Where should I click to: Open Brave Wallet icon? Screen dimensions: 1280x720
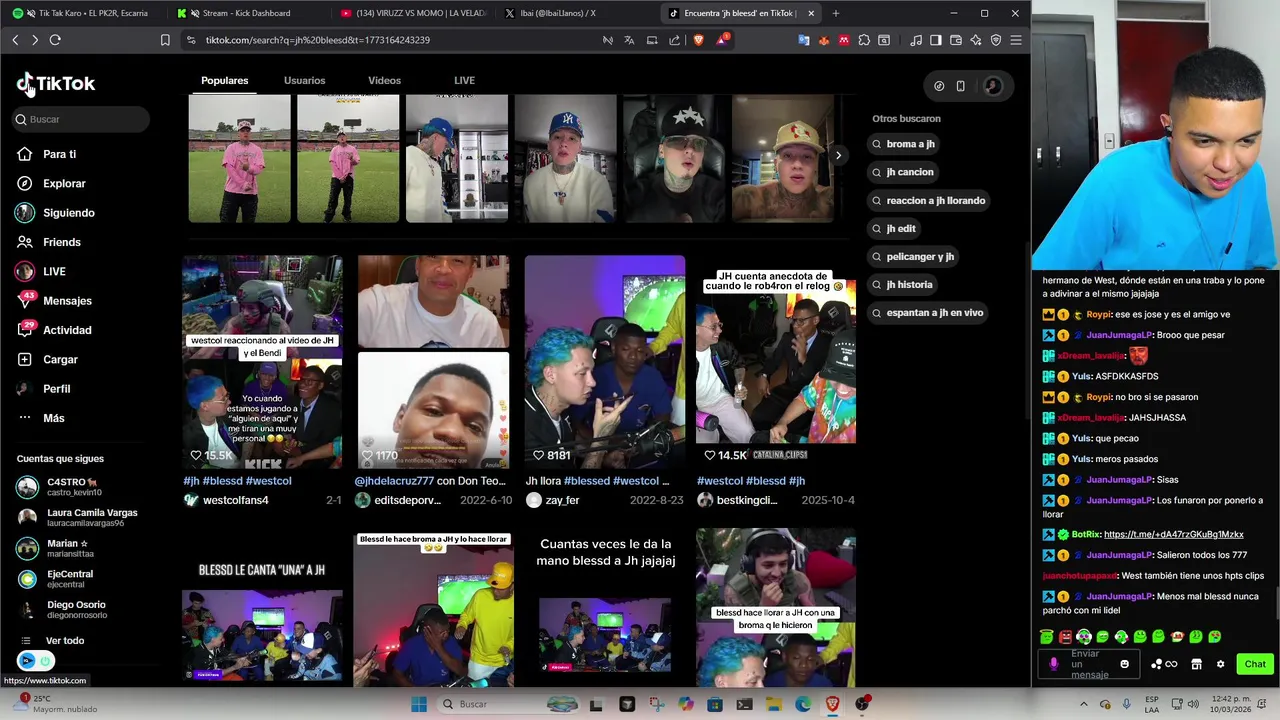tap(956, 40)
